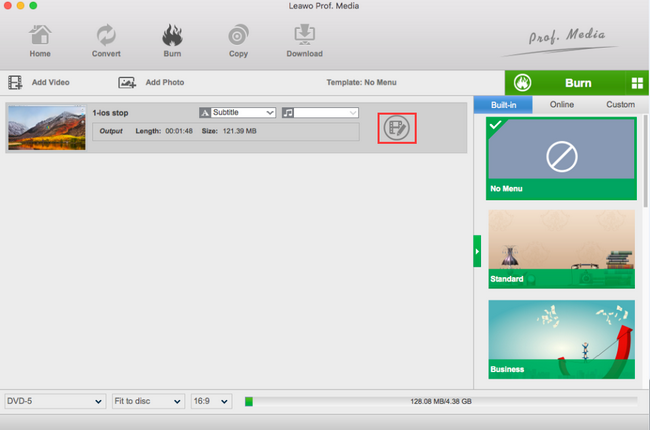Click the green Burn button

pos(565,83)
